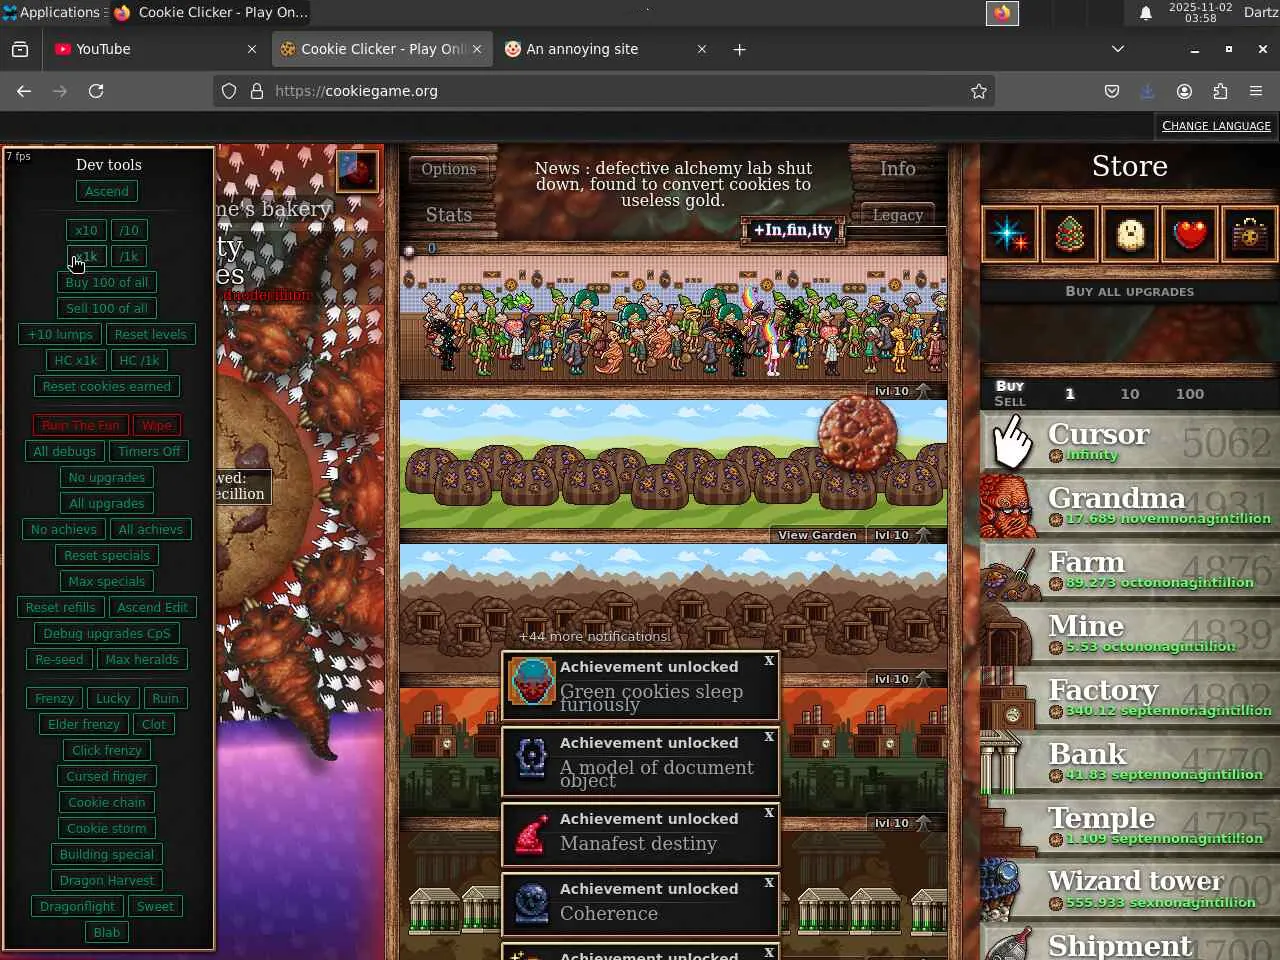Open the Stats menu in the game

[x=449, y=215]
